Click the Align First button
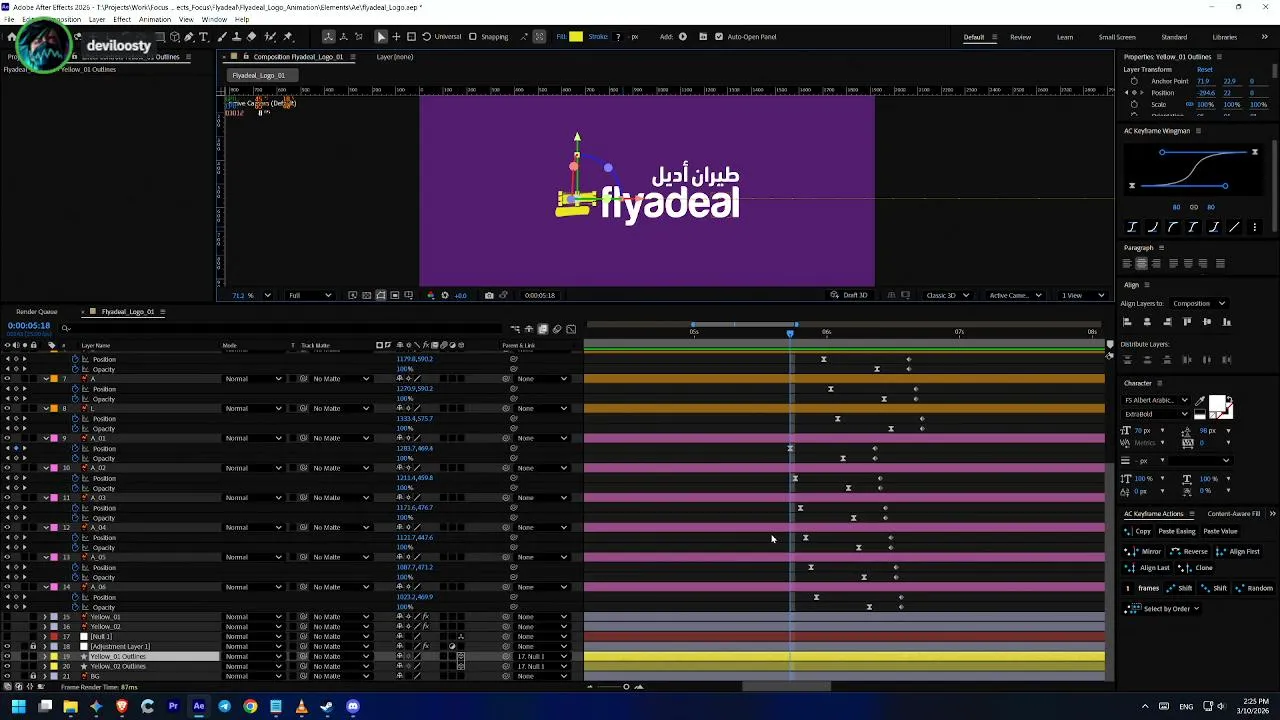The height and width of the screenshot is (720, 1280). [x=1237, y=551]
